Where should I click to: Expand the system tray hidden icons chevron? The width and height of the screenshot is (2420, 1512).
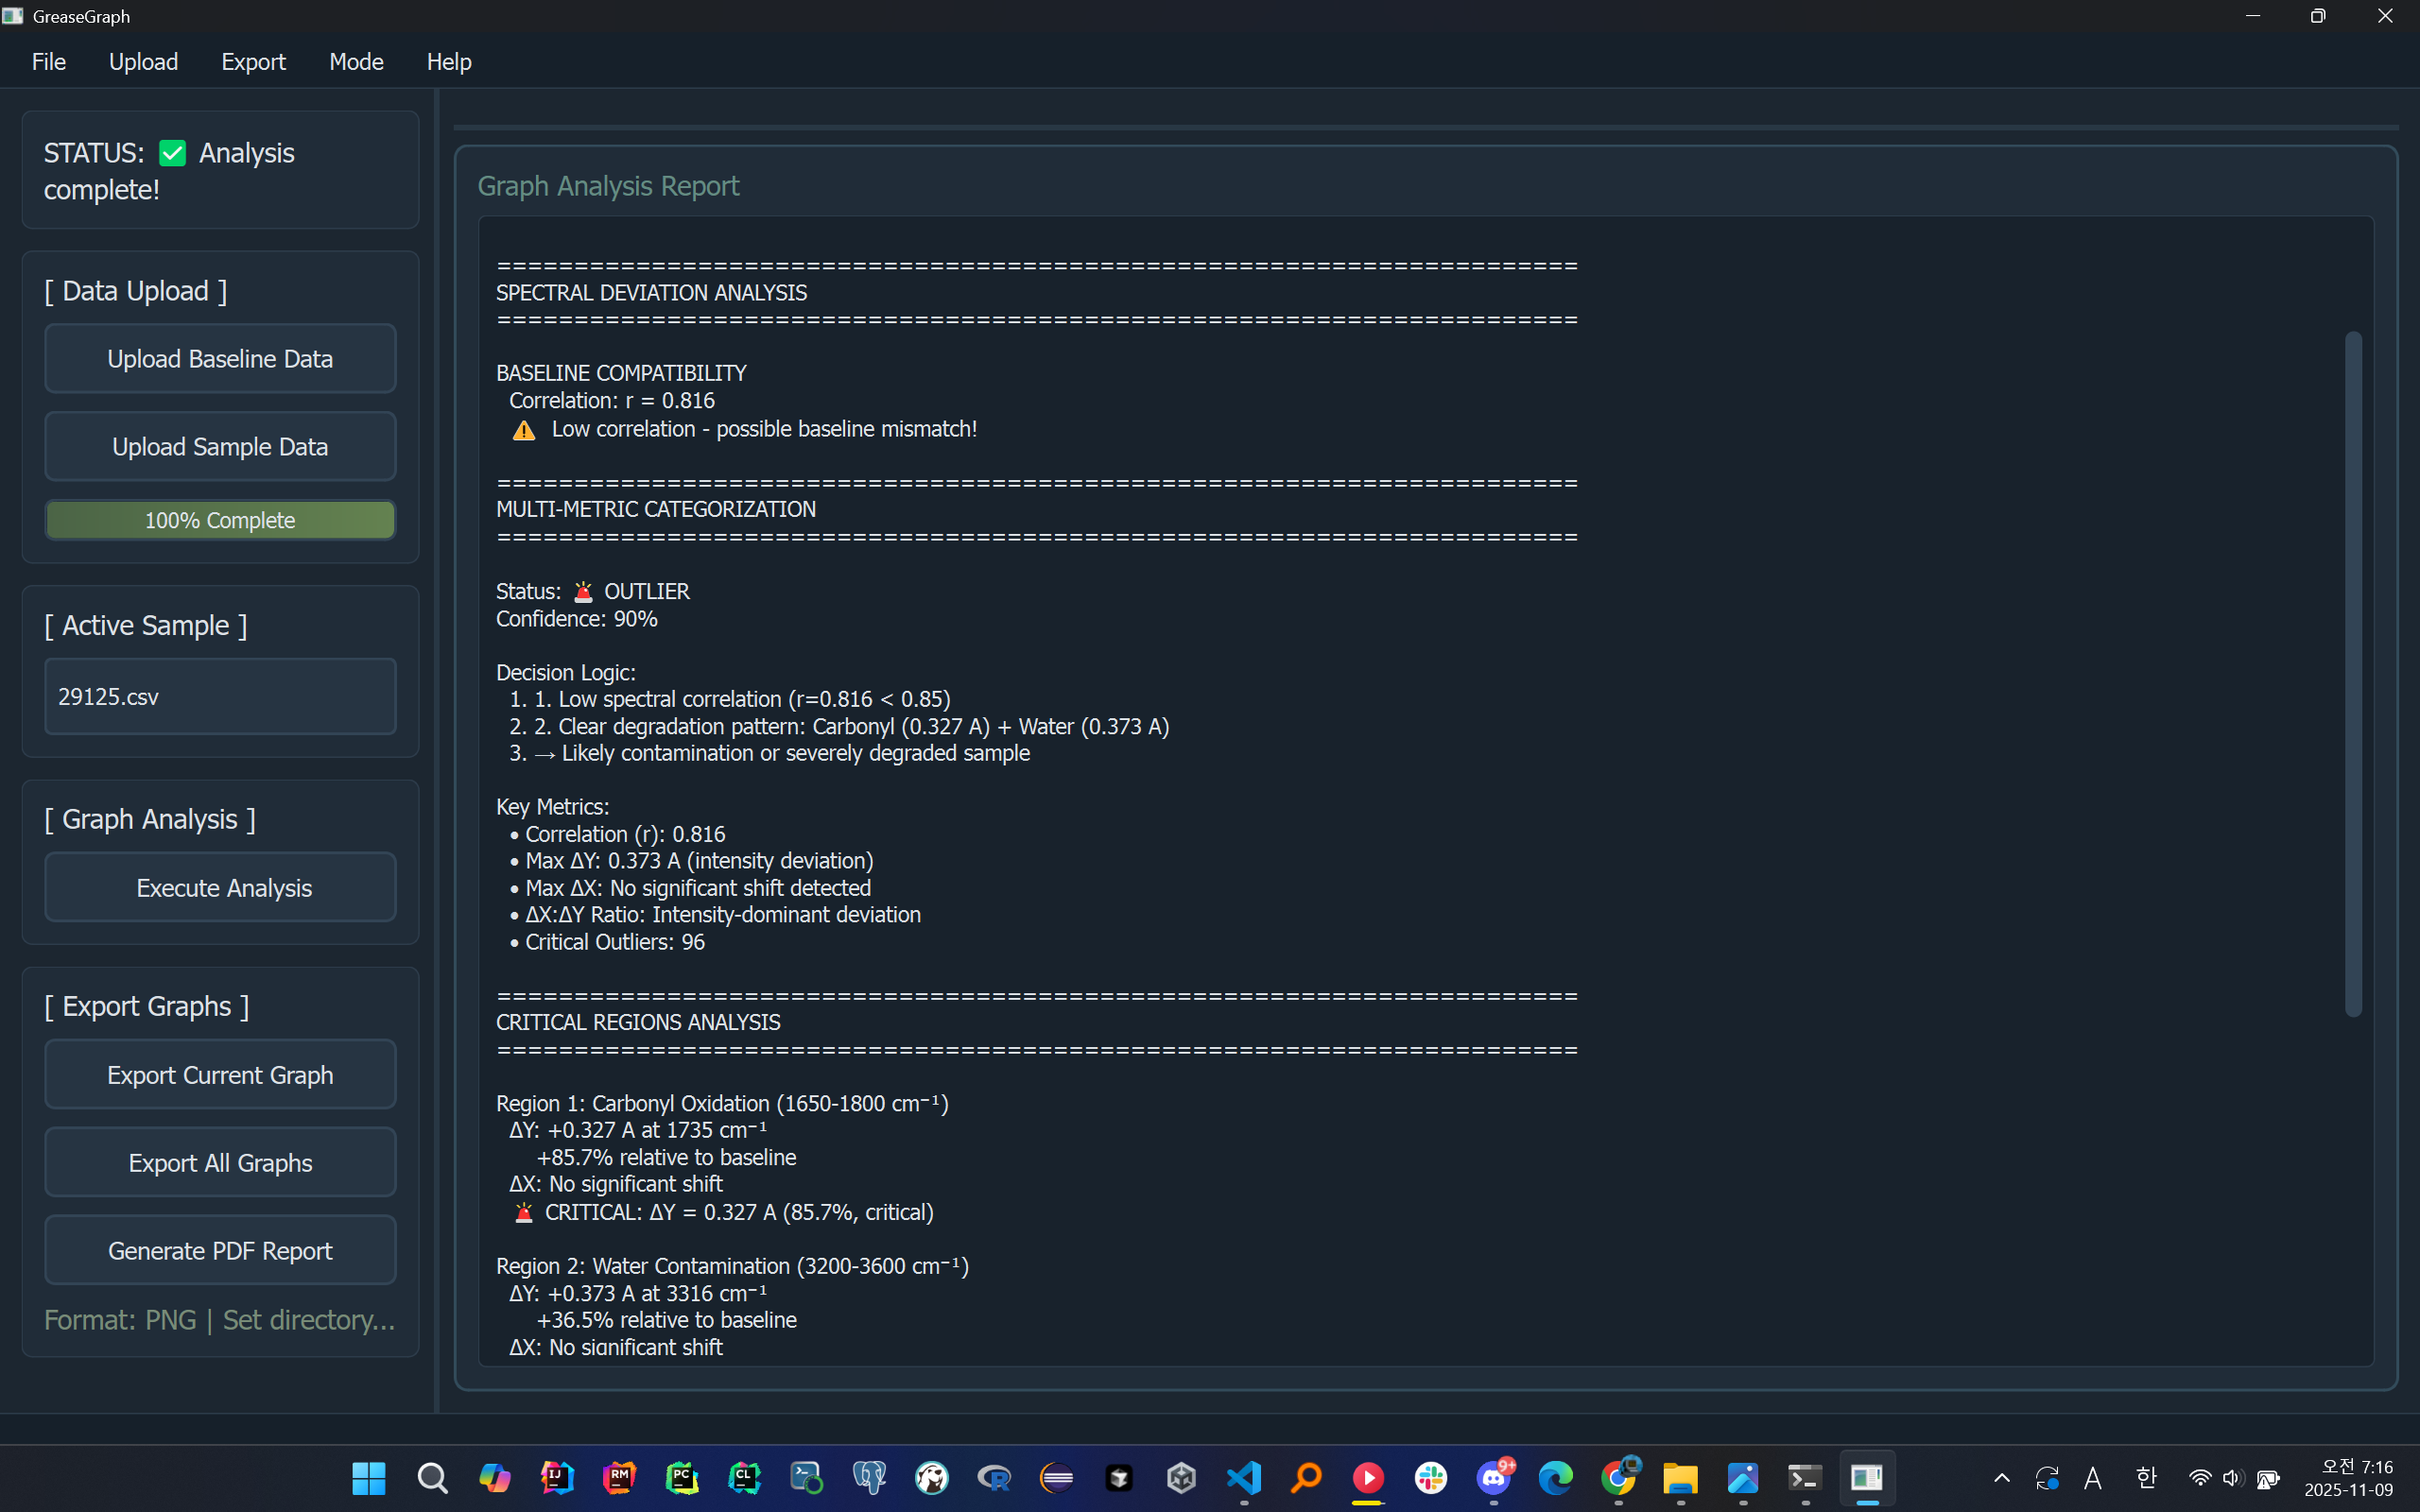(x=2002, y=1478)
